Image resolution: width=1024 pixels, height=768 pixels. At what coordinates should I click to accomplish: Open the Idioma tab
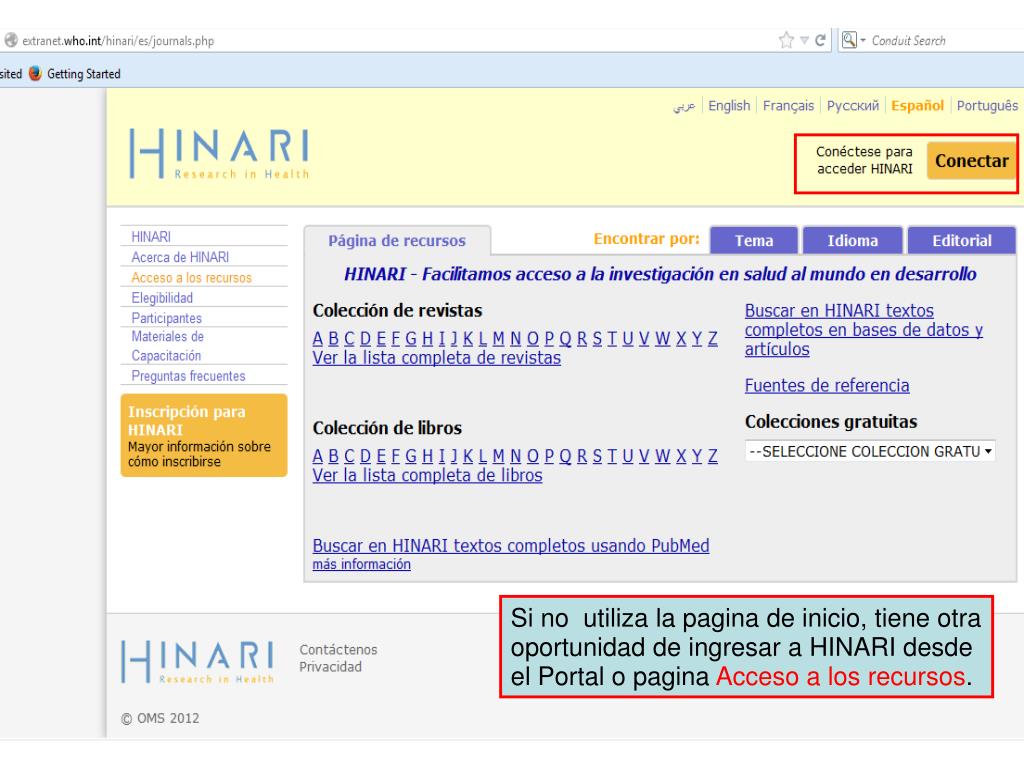point(852,240)
